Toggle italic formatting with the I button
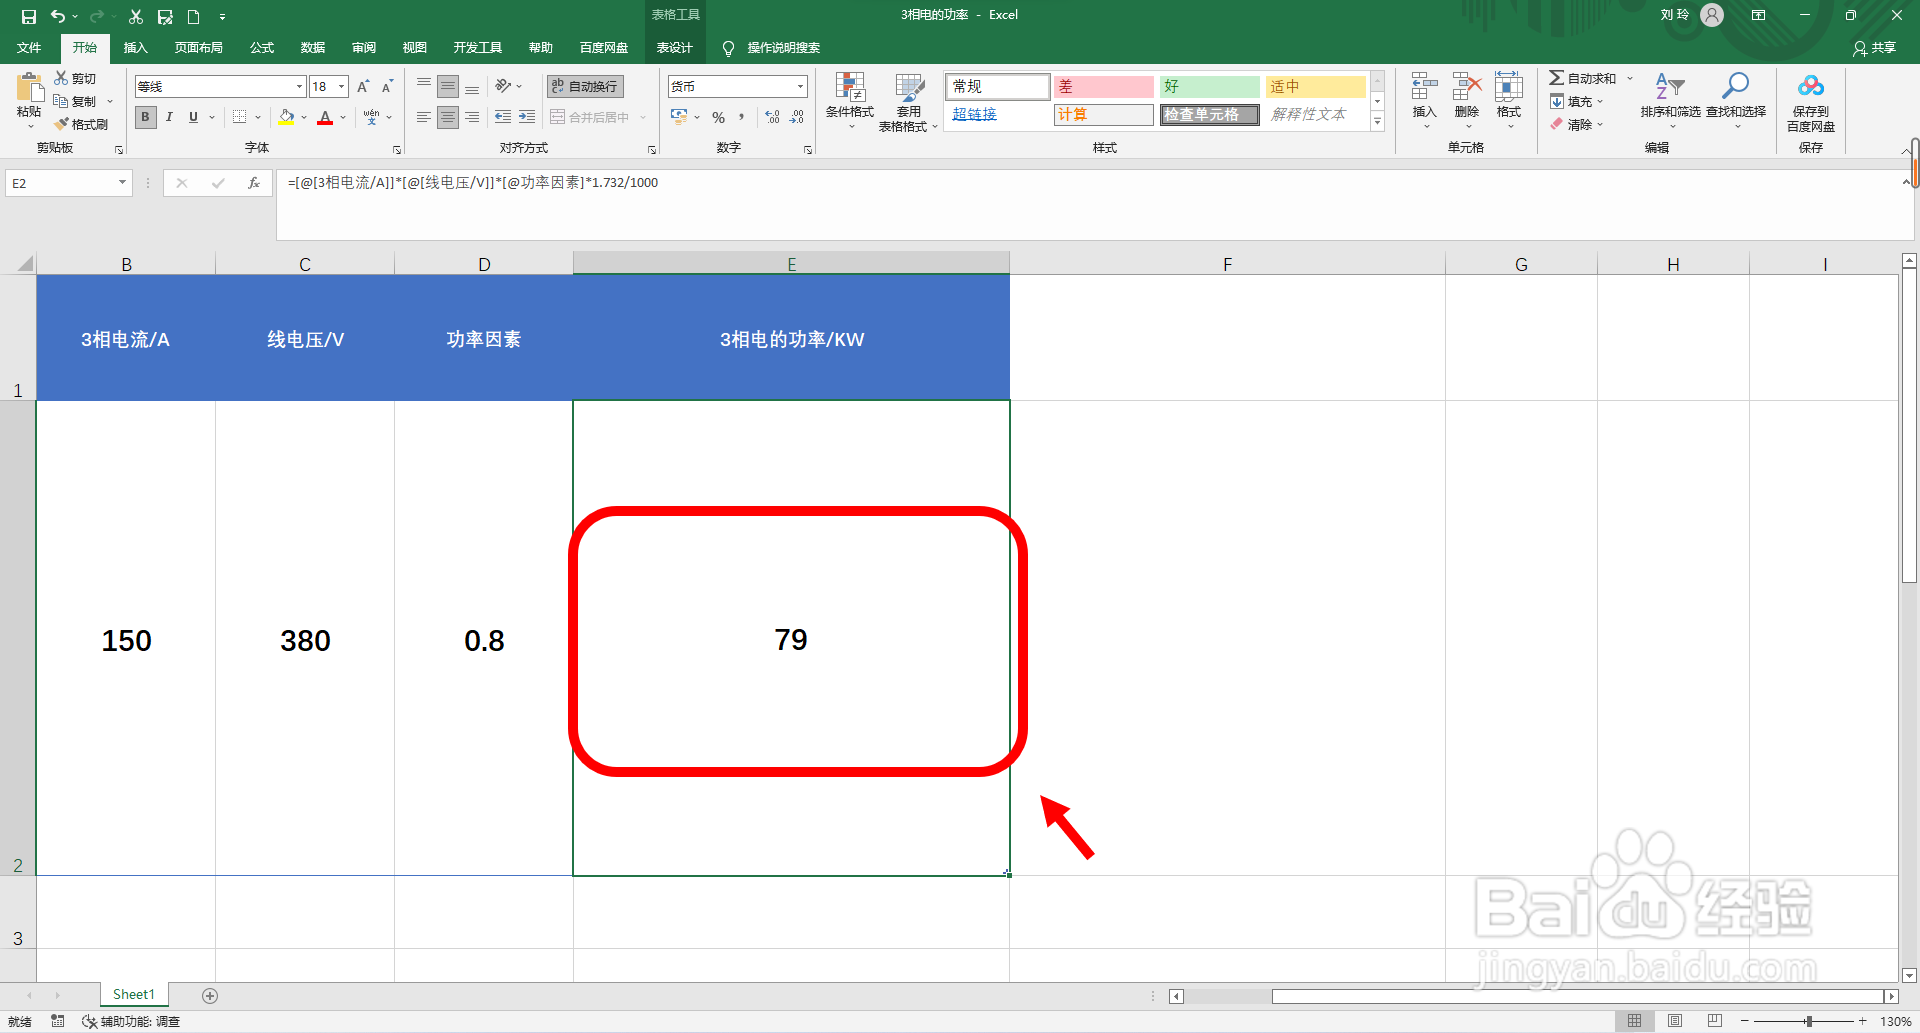Viewport: 1920px width, 1033px height. (169, 117)
